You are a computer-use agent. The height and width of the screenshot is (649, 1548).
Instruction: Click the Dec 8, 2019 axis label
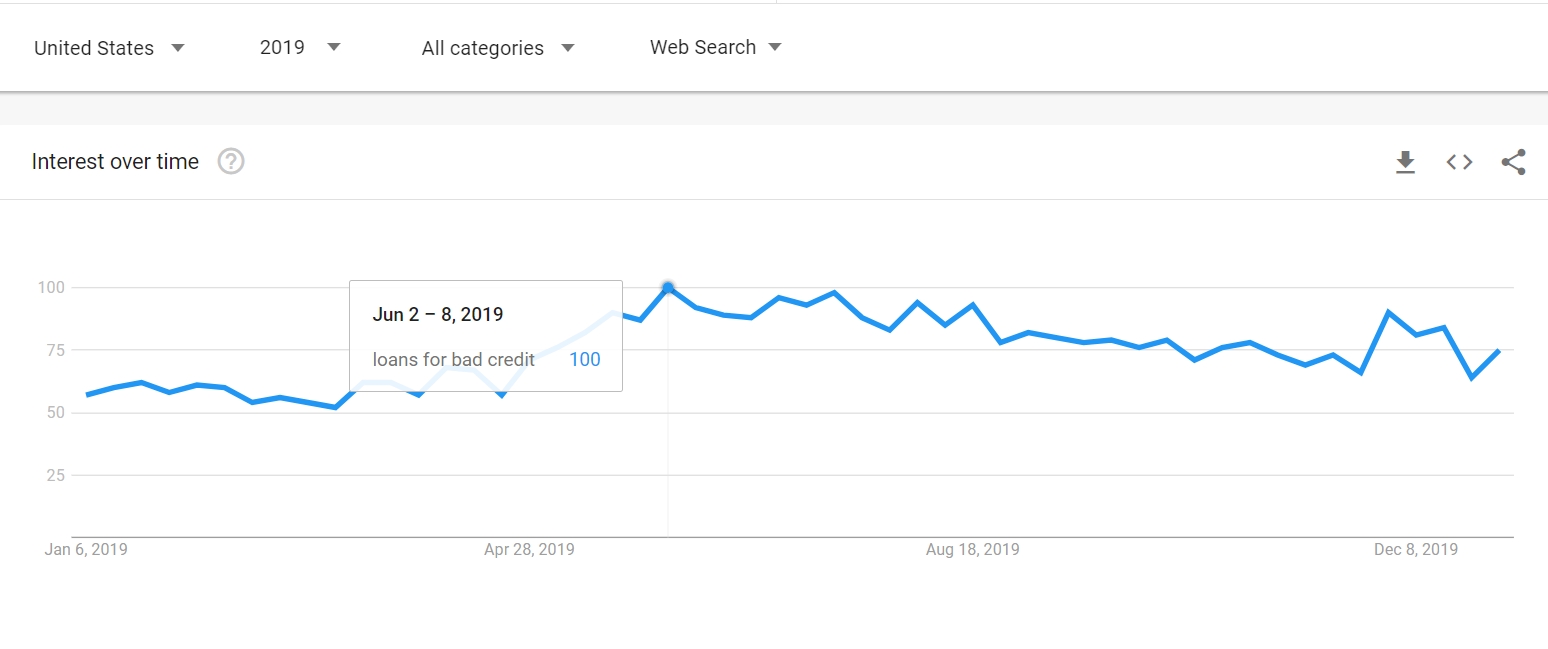coord(1416,549)
